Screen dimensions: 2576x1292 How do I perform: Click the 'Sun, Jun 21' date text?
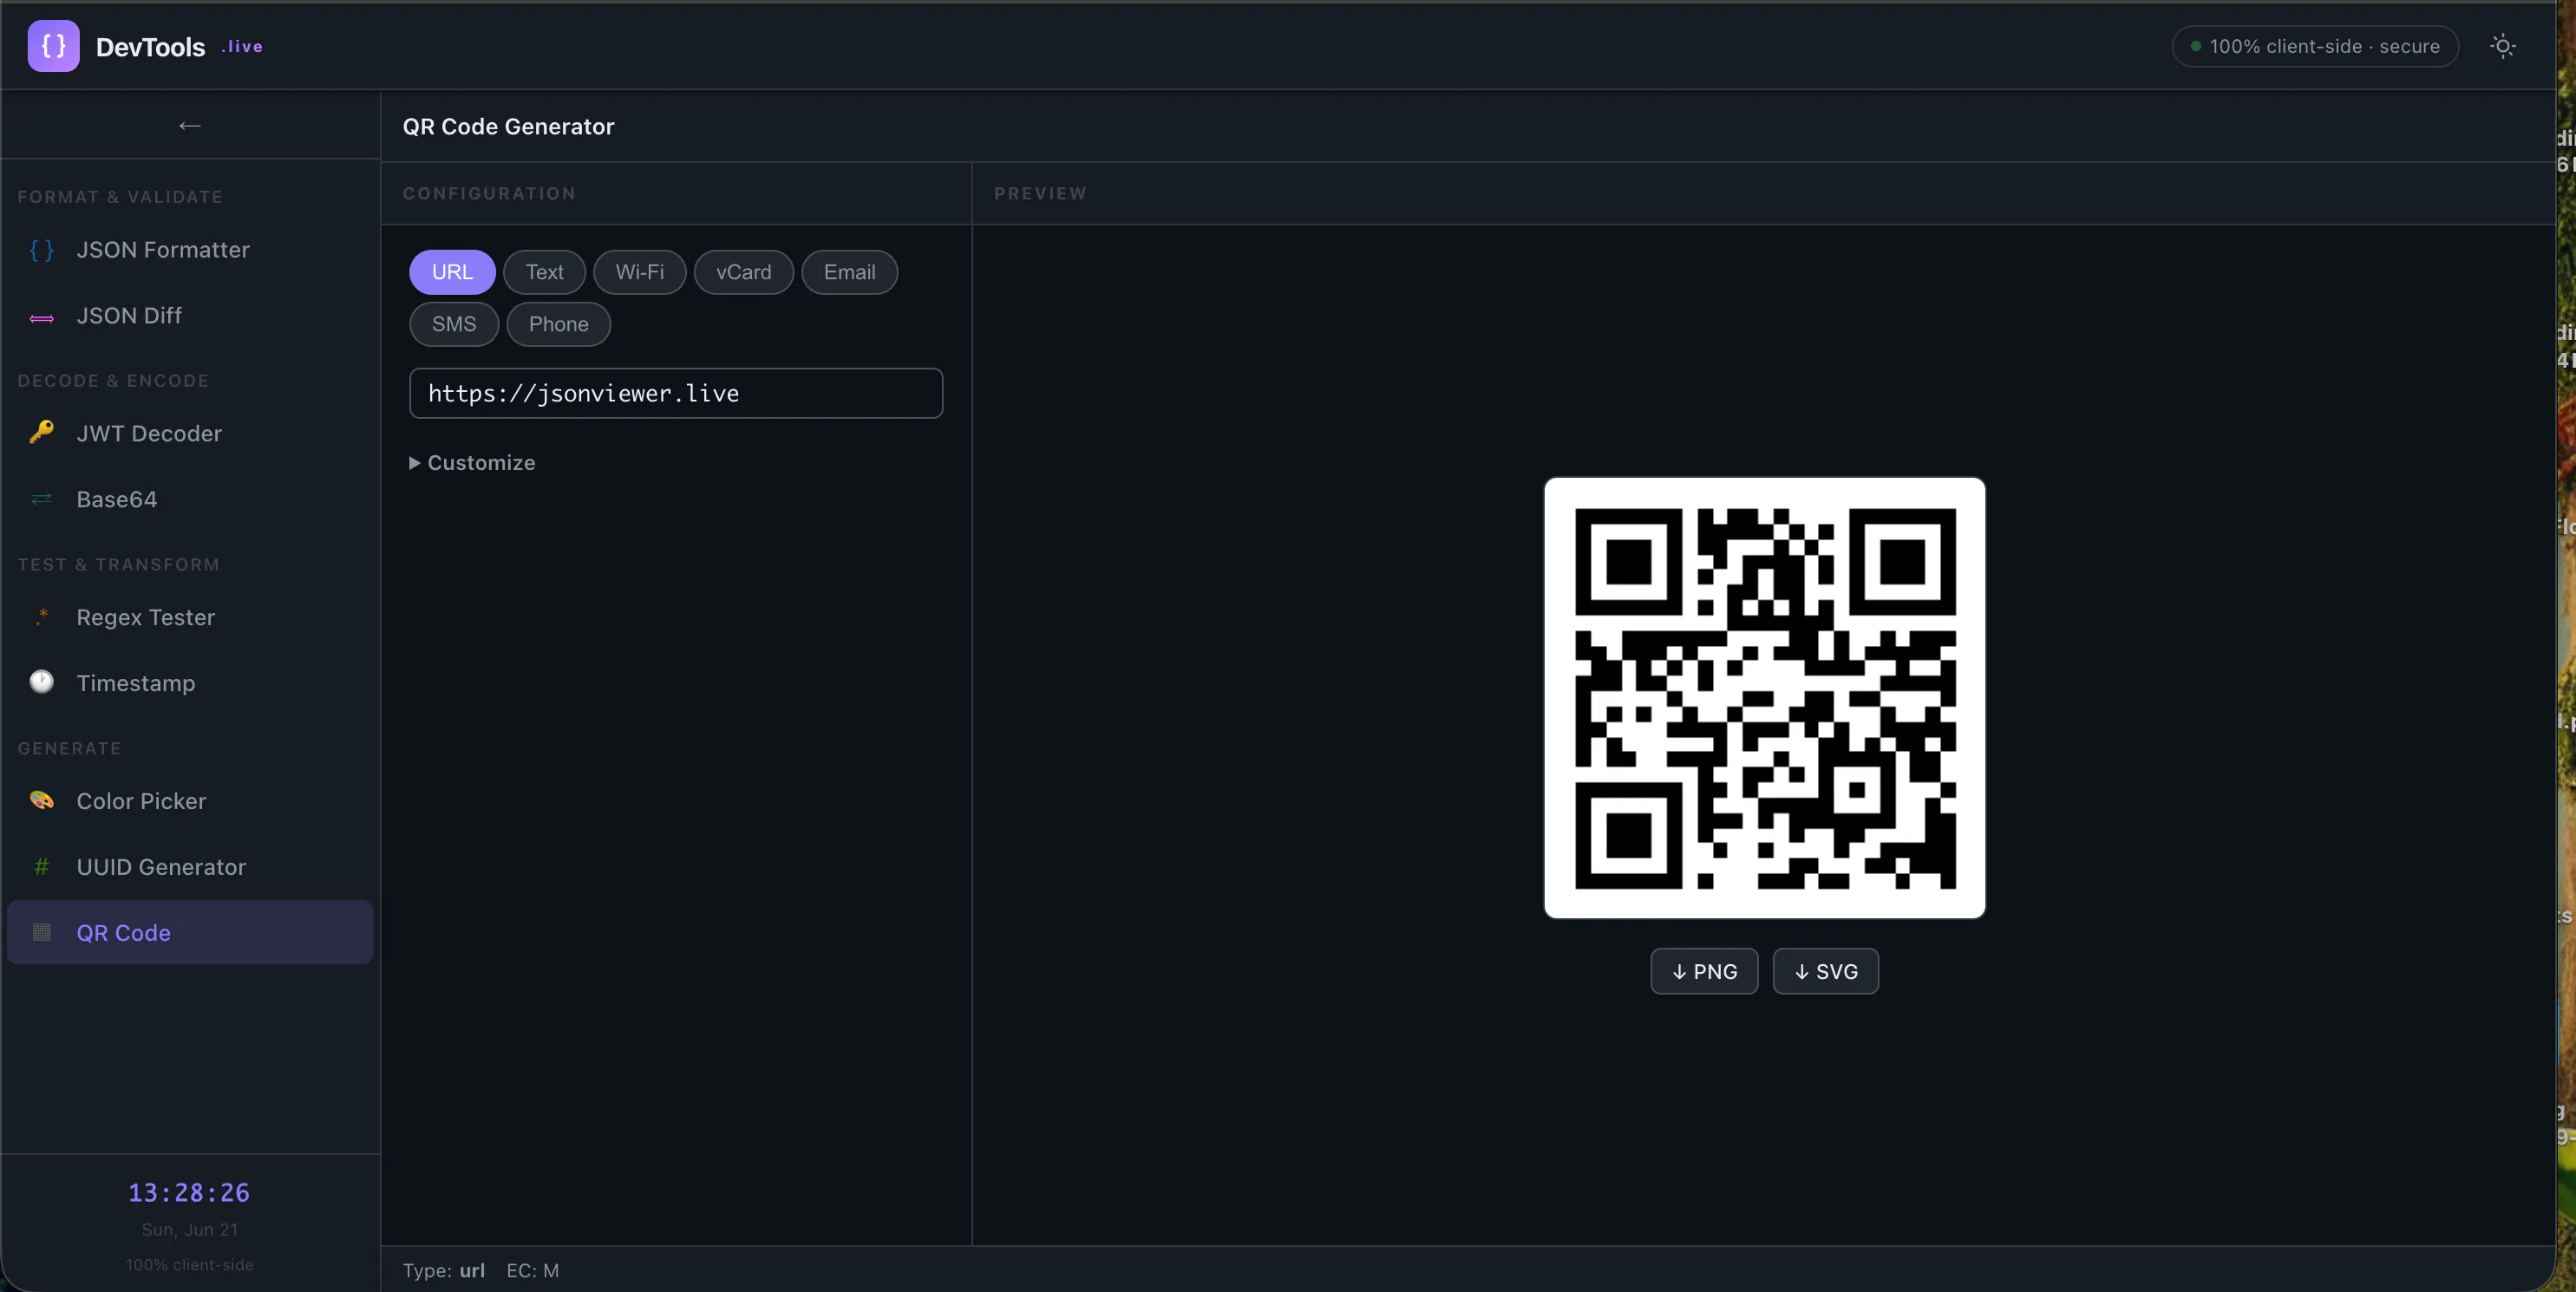pos(190,1230)
